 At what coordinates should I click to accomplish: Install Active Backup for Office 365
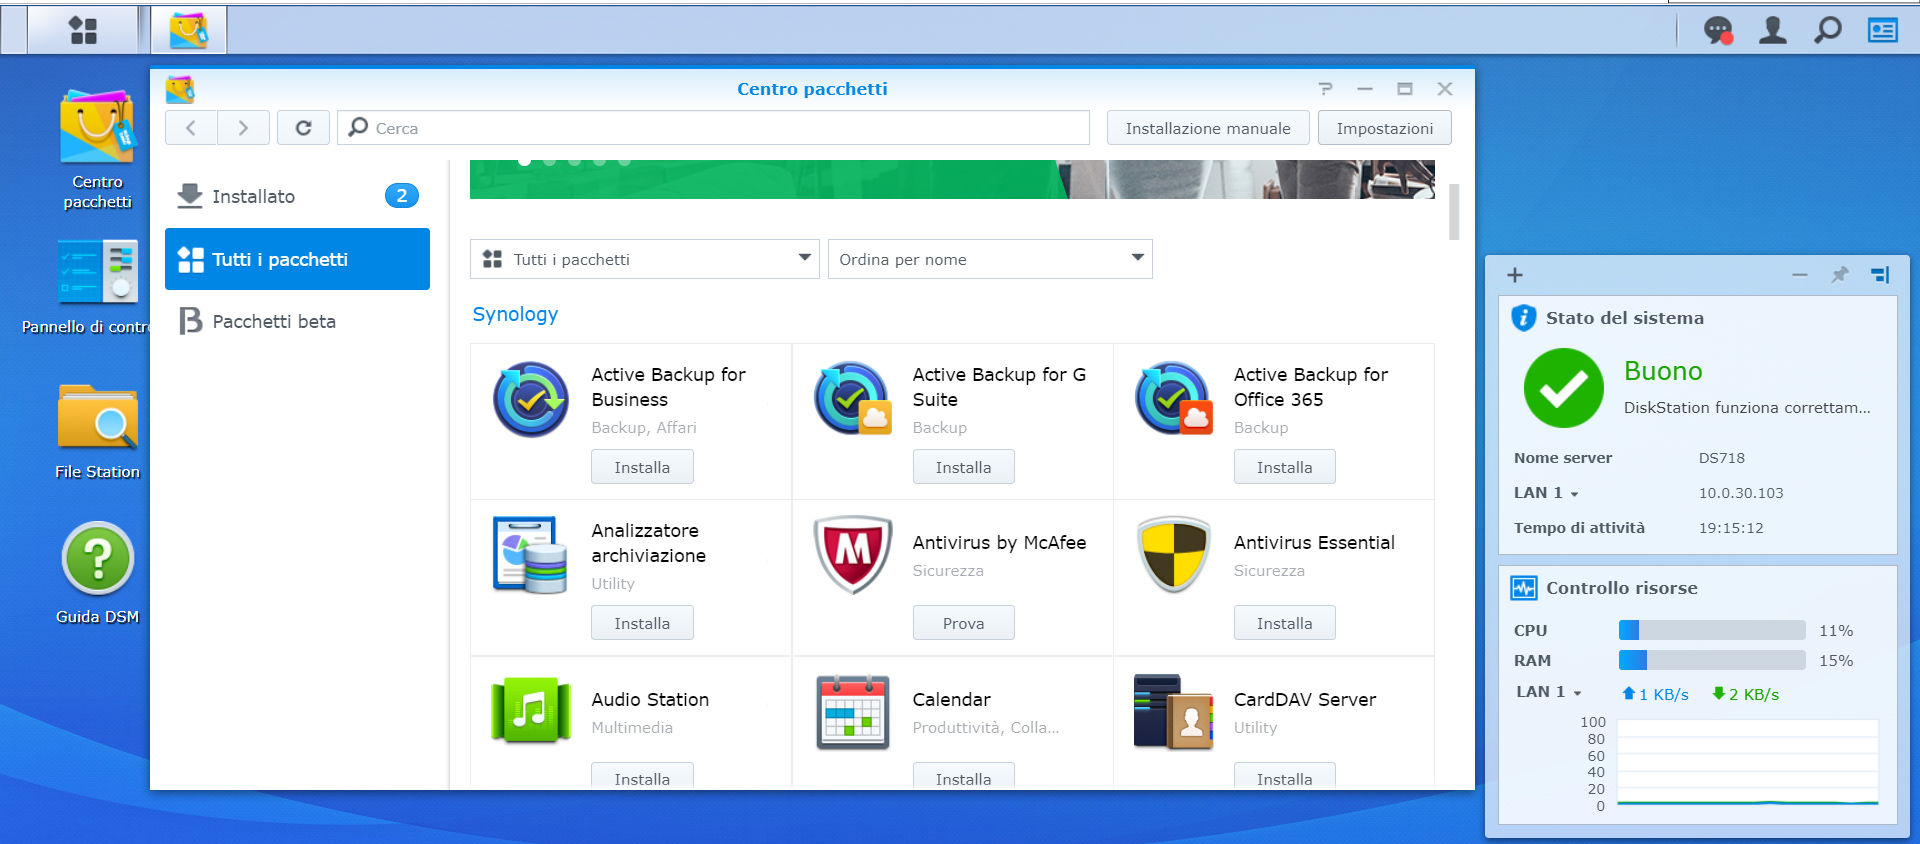point(1285,467)
